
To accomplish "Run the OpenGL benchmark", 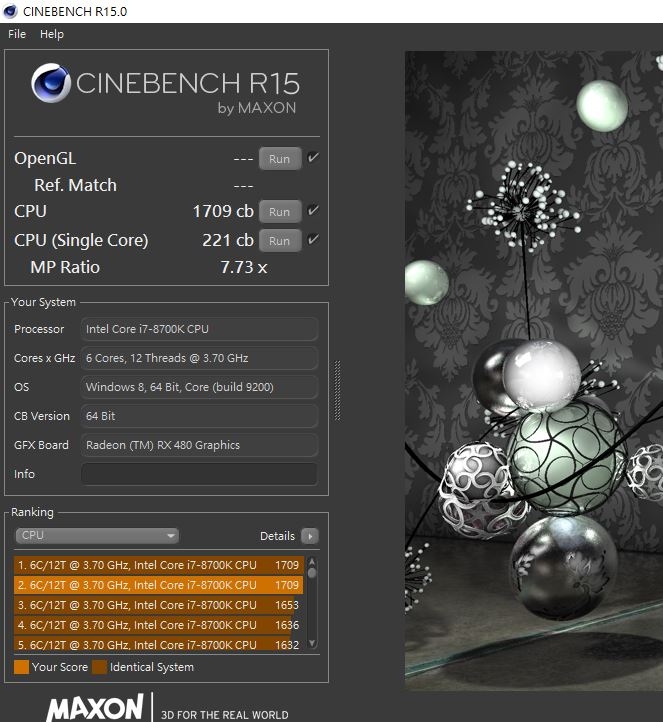I will point(280,159).
